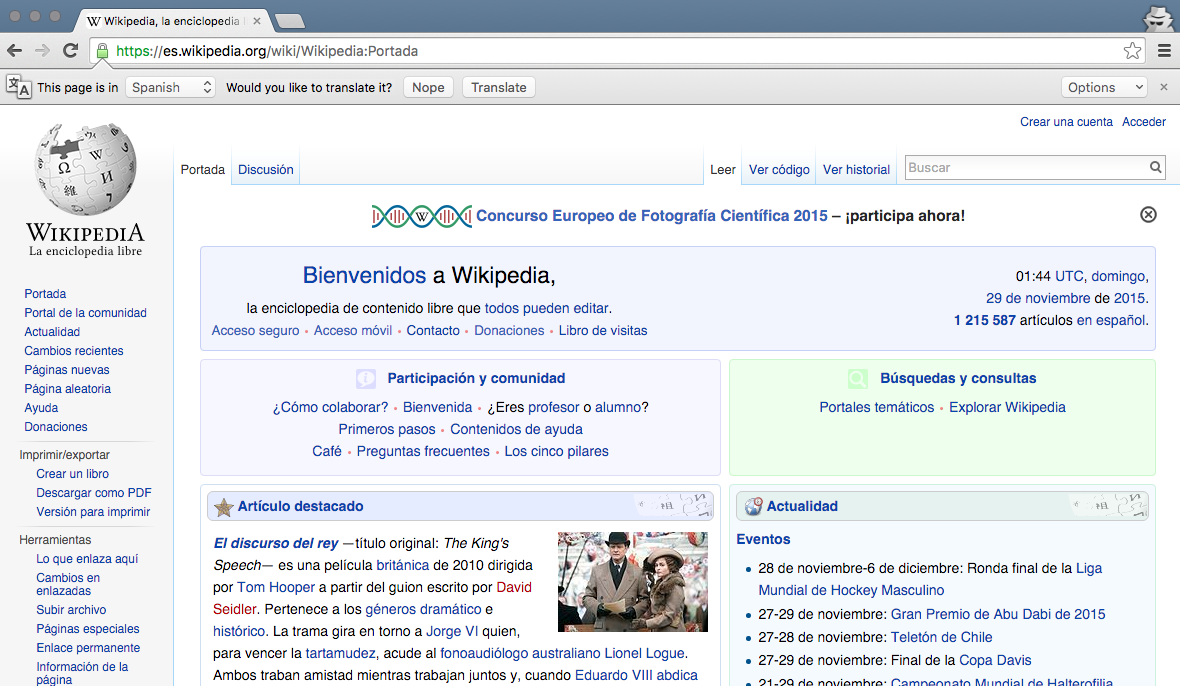Screen dimensions: 1180x686
Task: Open a new browser tab
Action: [x=290, y=21]
